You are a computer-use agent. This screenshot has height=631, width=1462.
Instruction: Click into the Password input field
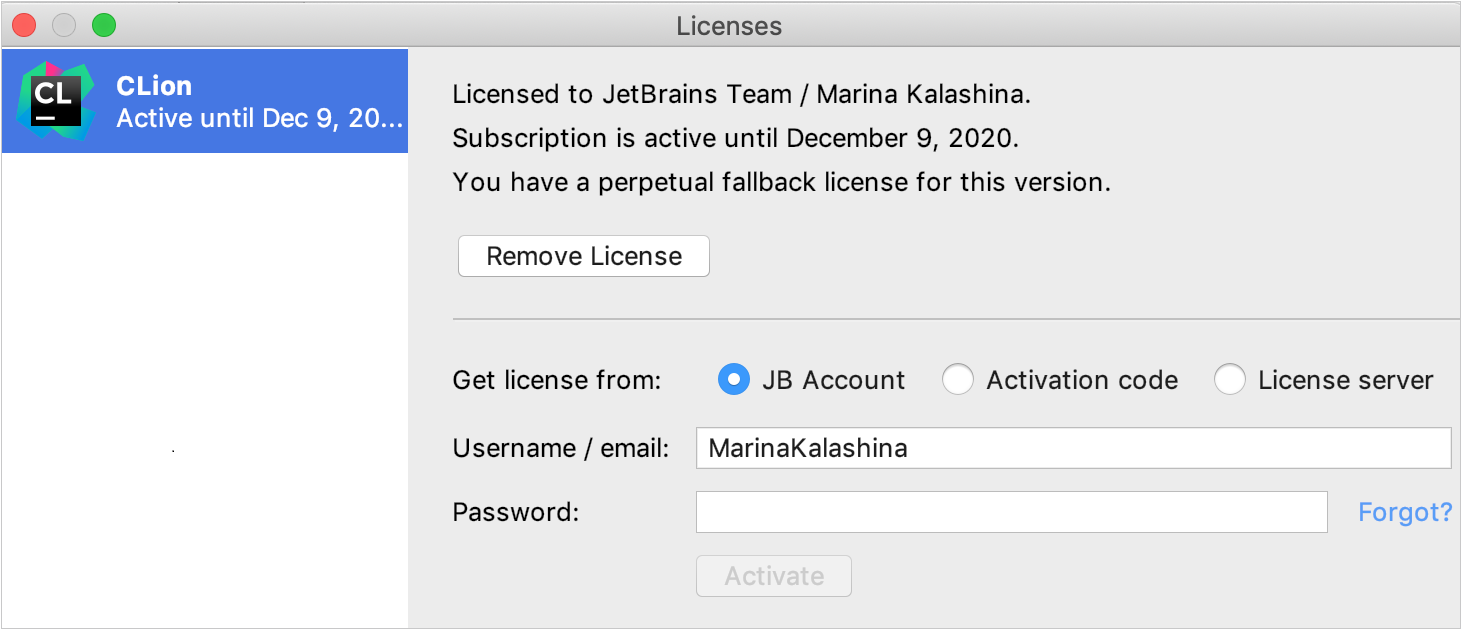(x=1011, y=512)
